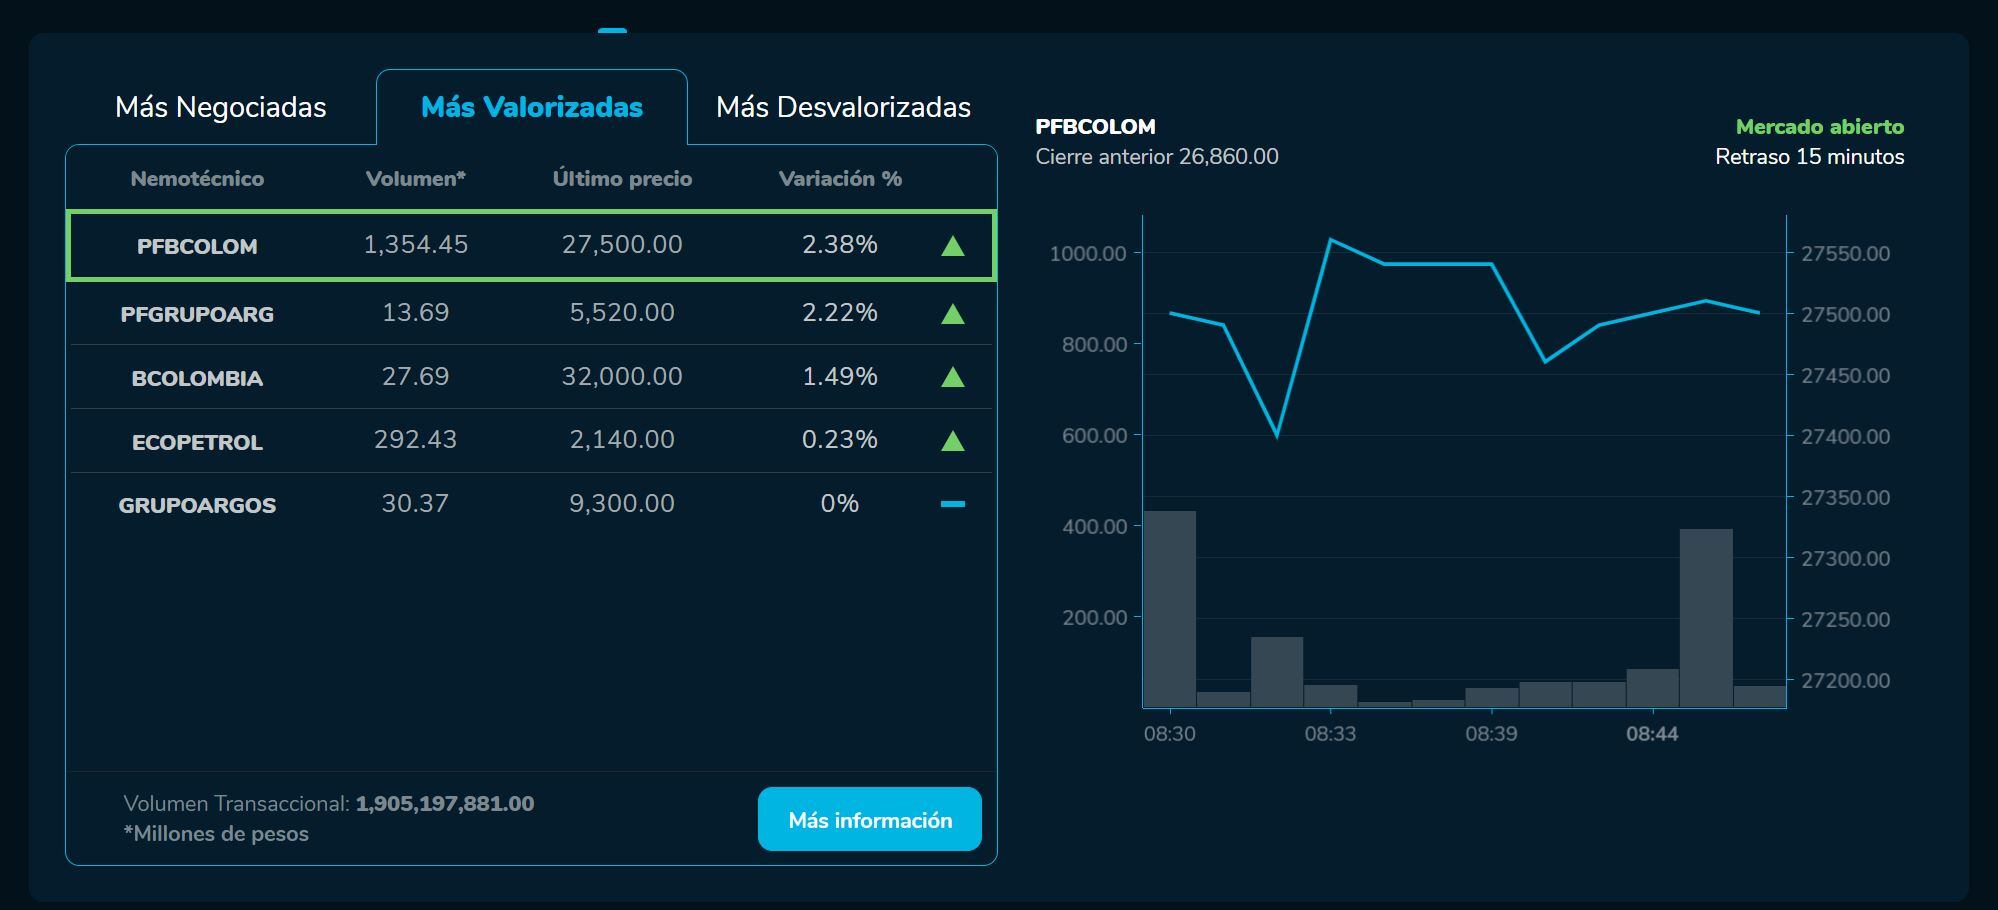This screenshot has height=910, width=1998.
Task: Choose the BCOLOMBIA ticker name
Action: [x=197, y=378]
